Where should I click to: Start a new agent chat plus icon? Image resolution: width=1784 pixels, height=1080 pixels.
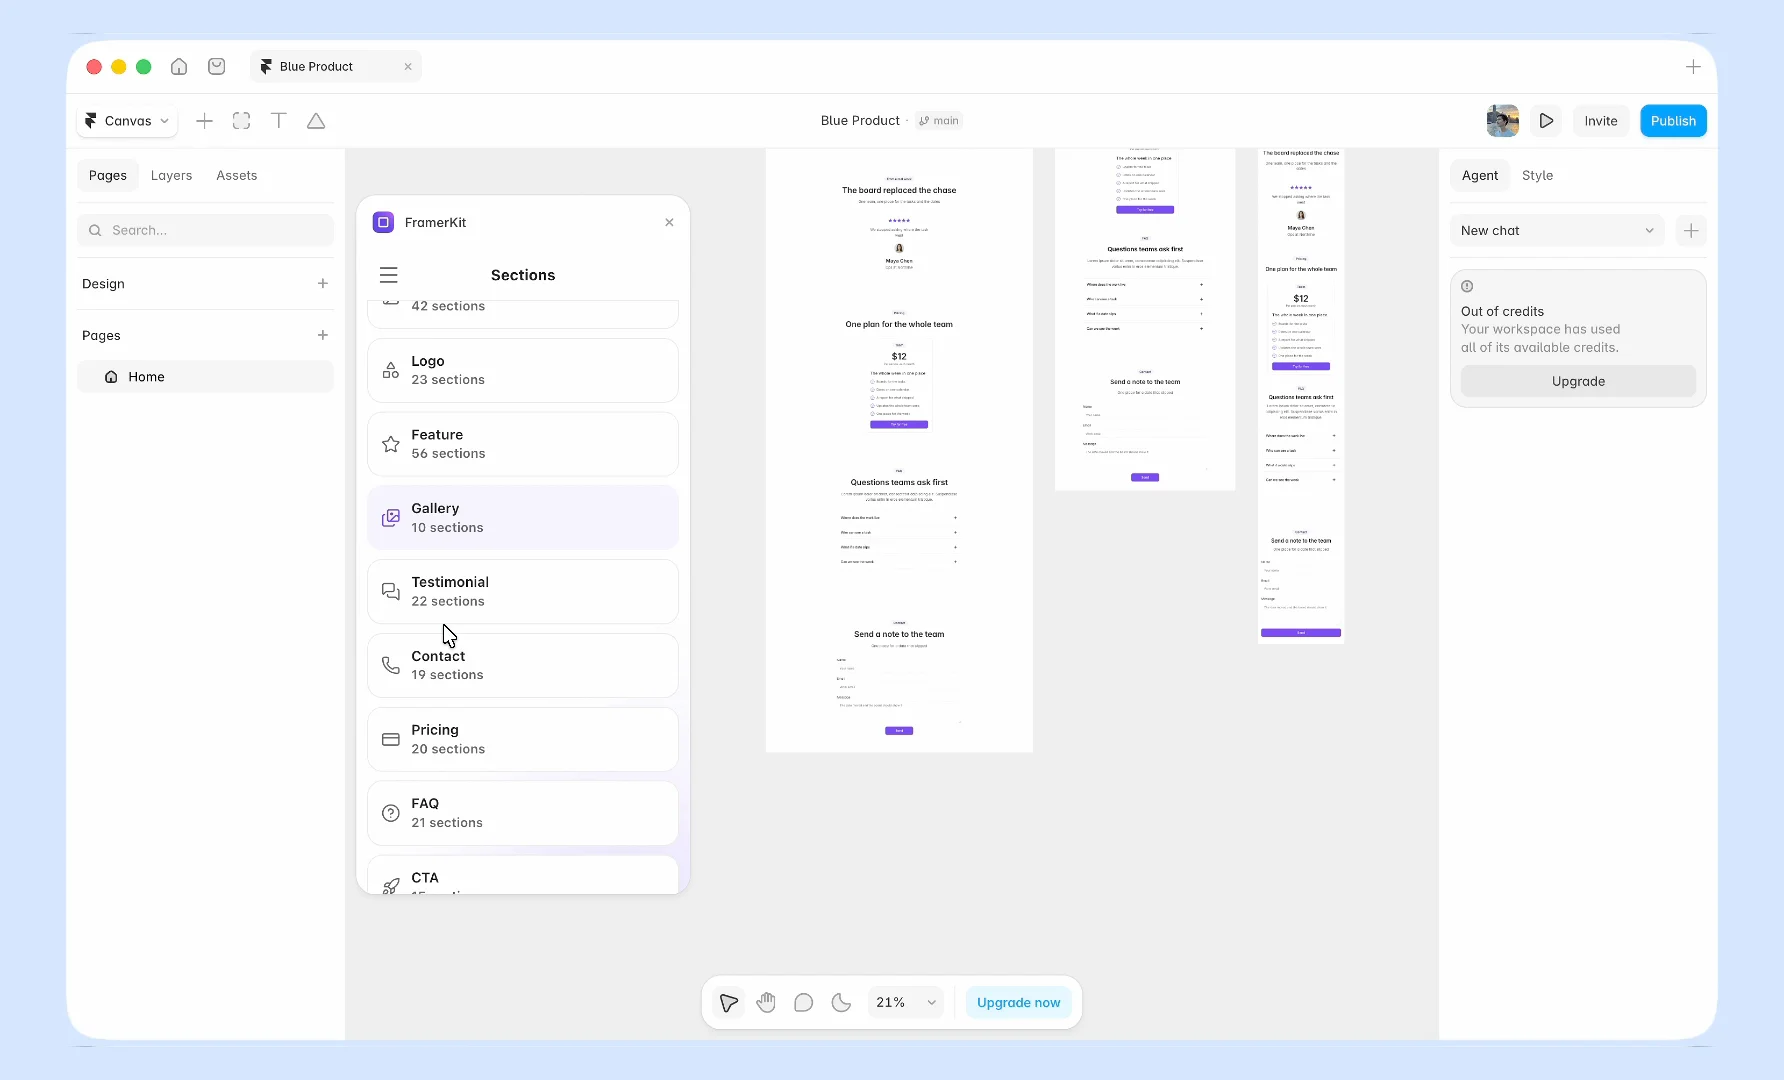[x=1691, y=231]
